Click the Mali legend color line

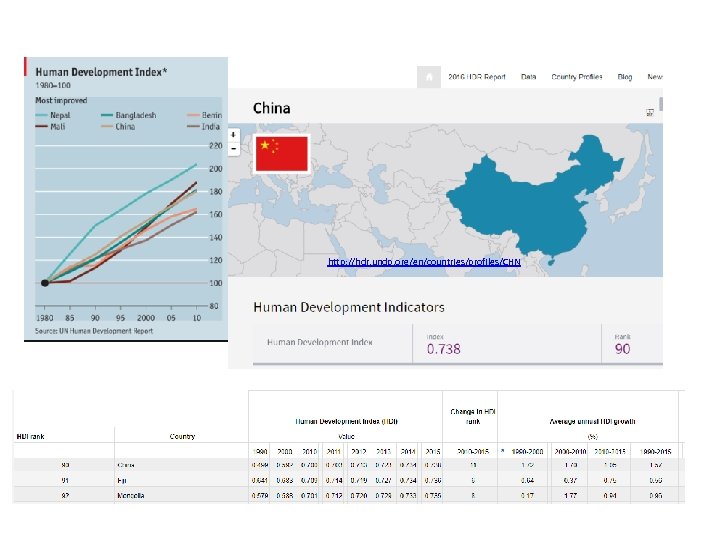(x=41, y=127)
